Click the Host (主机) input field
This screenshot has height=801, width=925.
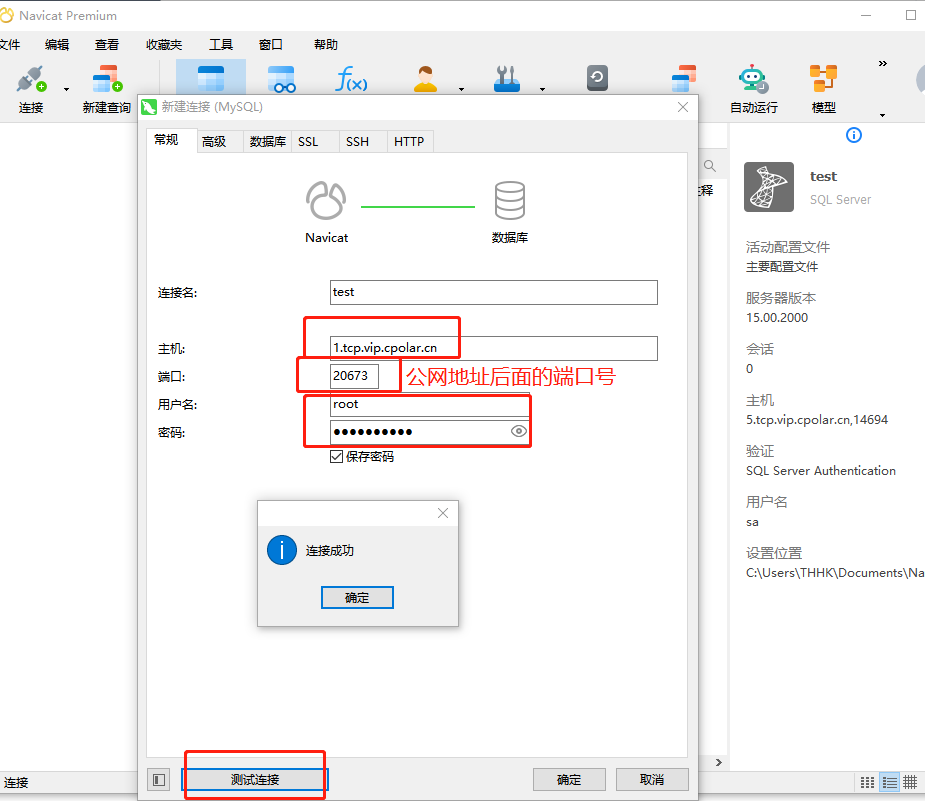[494, 348]
